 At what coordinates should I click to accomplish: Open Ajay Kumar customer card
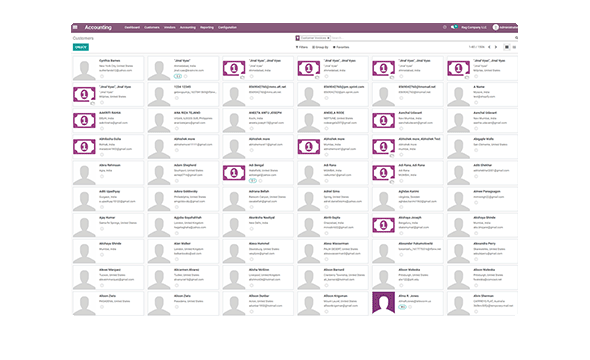108,225
